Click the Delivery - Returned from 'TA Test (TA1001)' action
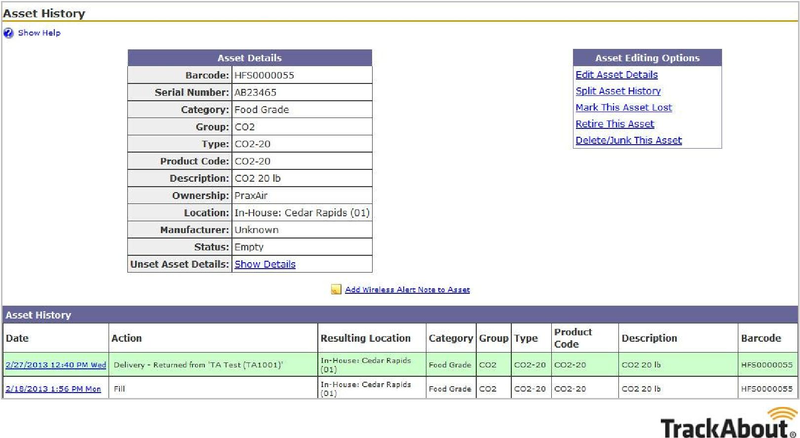800x438 pixels. pos(198,365)
